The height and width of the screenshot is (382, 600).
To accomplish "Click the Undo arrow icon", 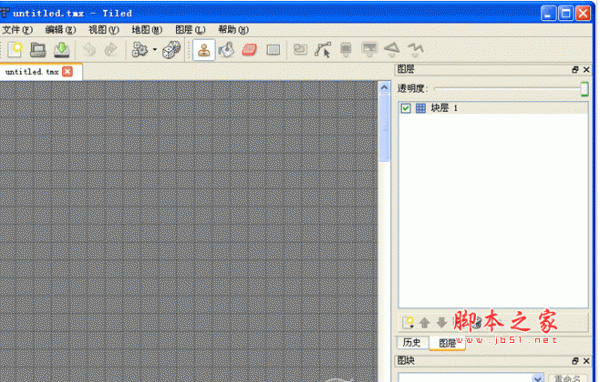I will tap(90, 50).
